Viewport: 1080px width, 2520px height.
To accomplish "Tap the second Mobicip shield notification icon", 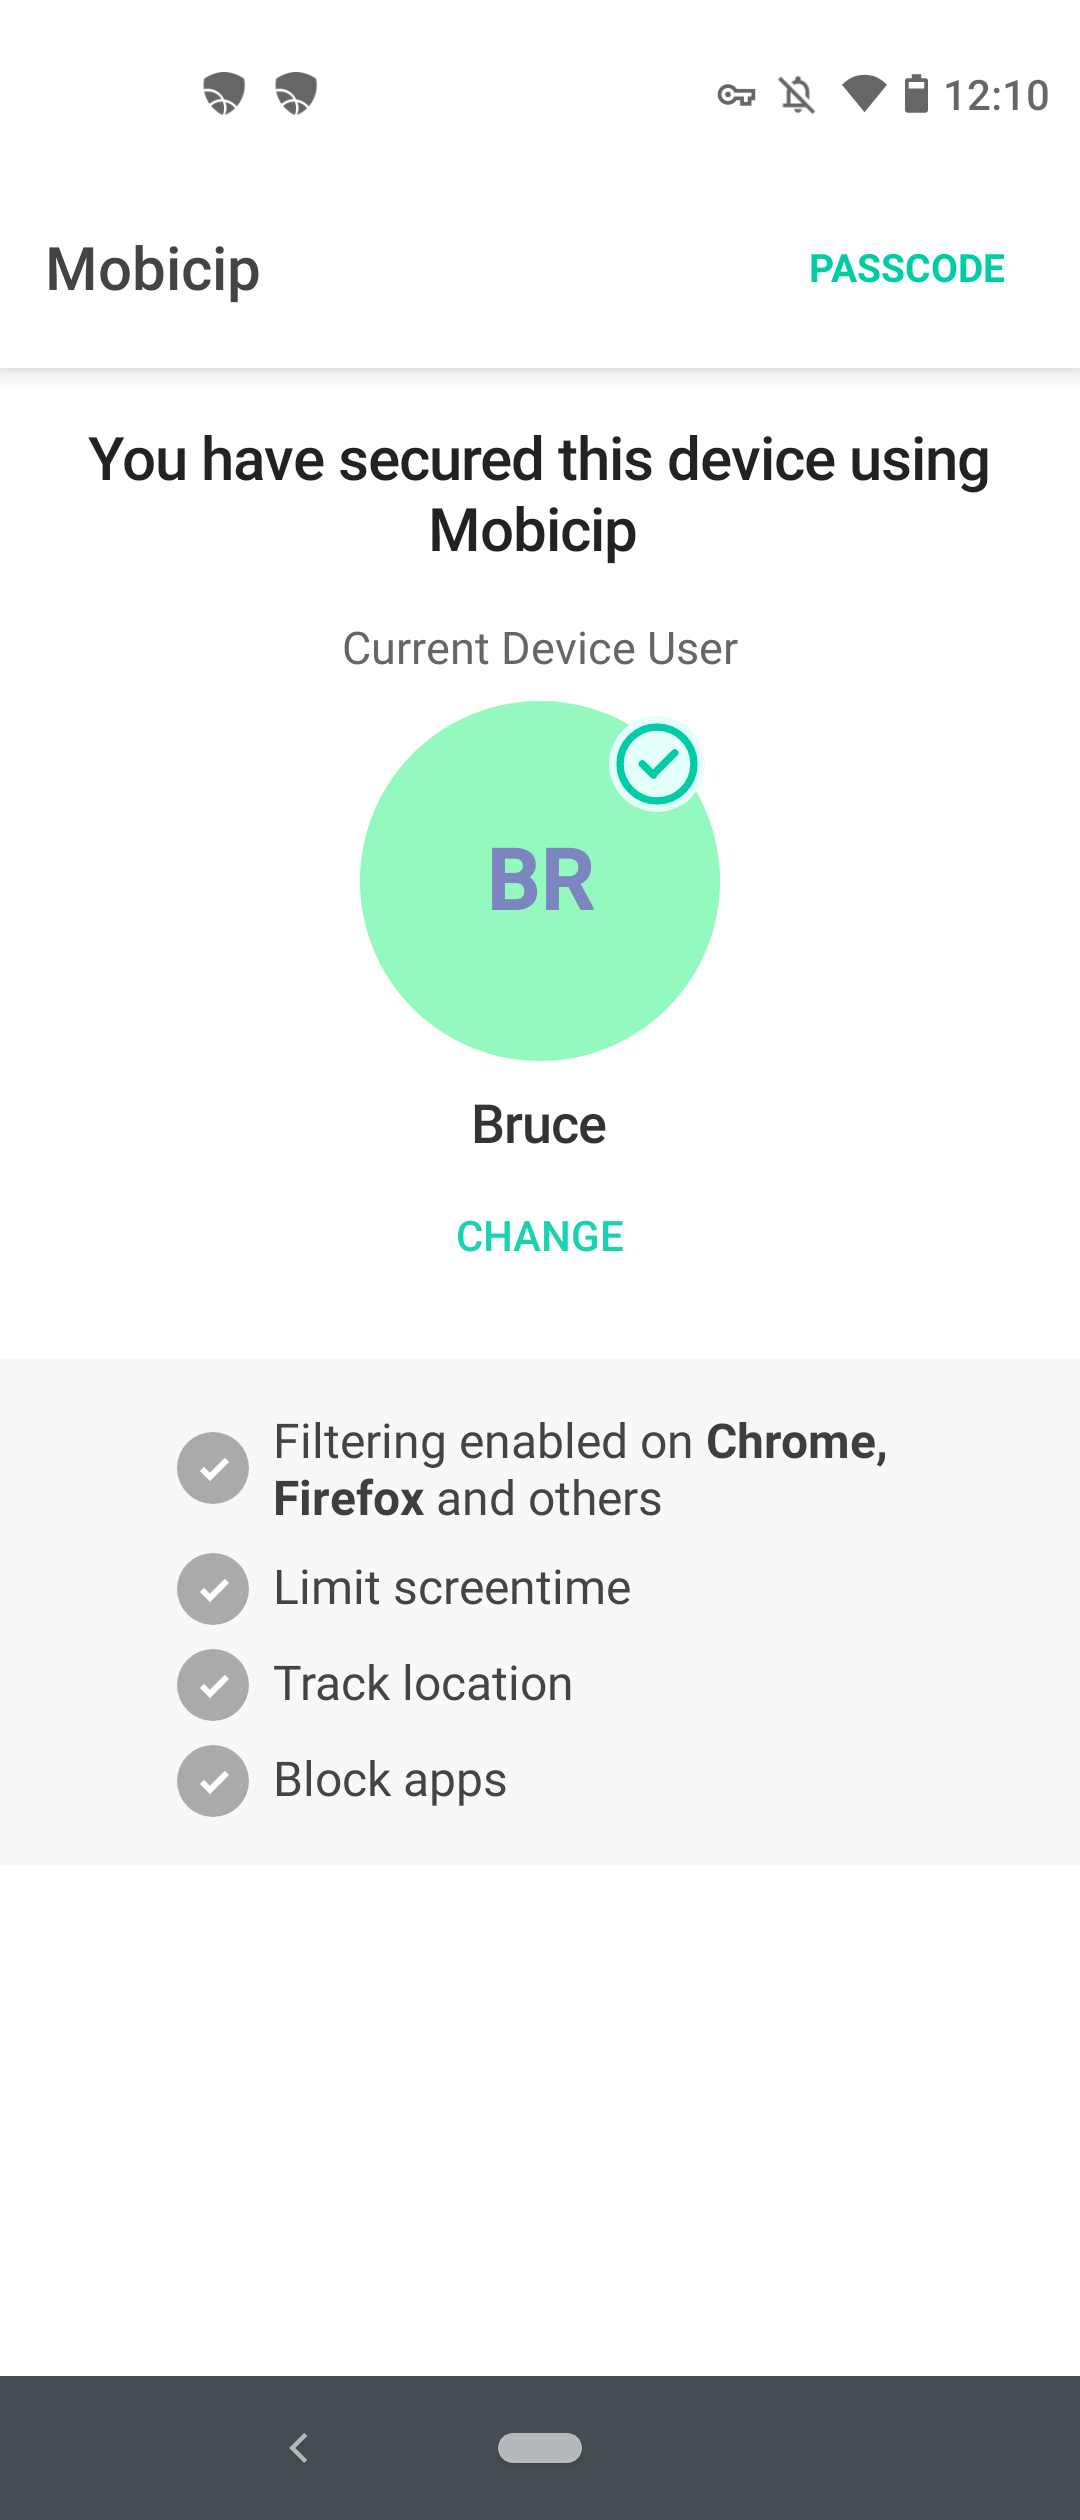I will click(296, 94).
